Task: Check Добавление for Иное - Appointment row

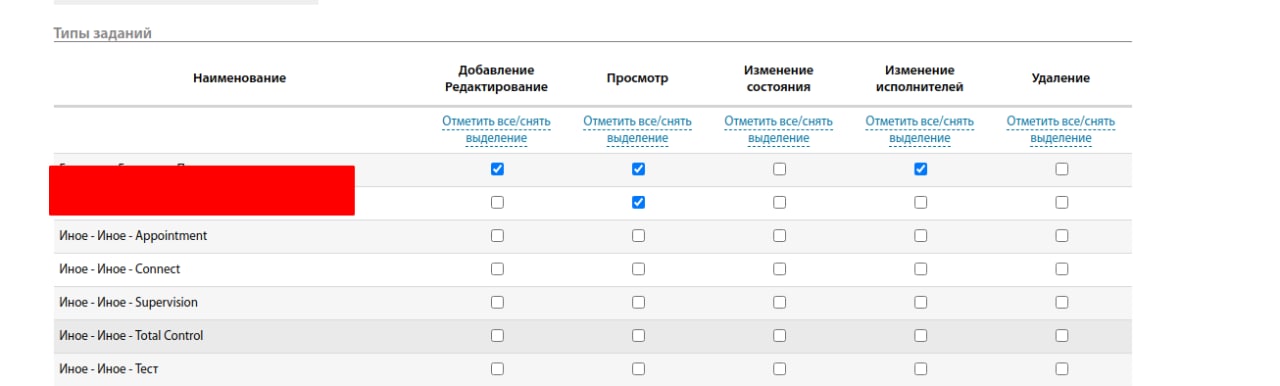Action: pos(497,236)
